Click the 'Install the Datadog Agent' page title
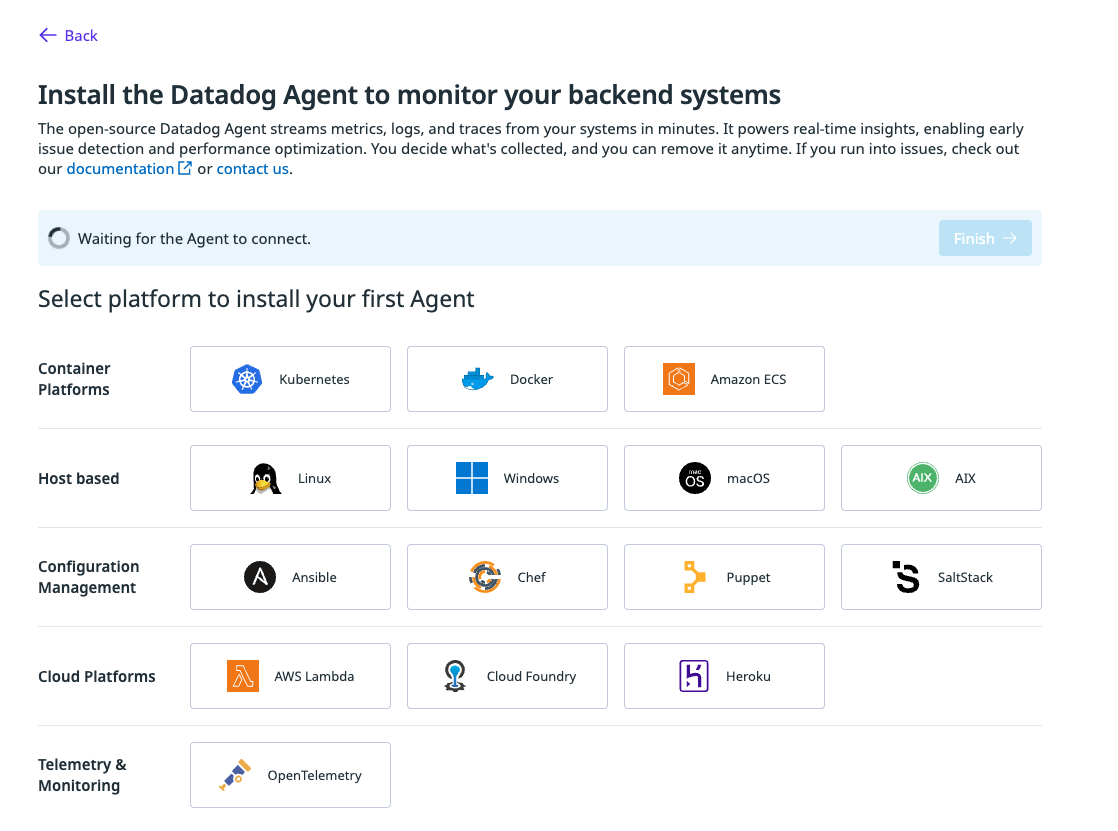The image size is (1118, 831). tap(409, 95)
